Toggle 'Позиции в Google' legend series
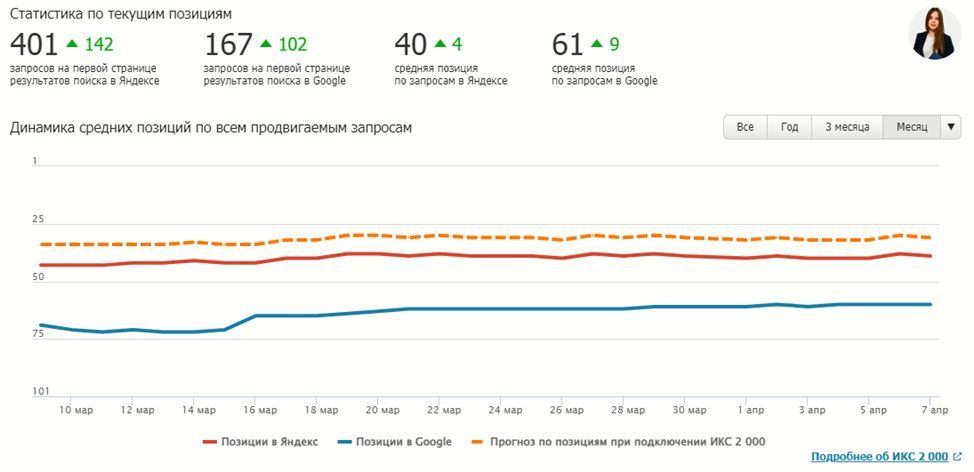 [x=404, y=441]
